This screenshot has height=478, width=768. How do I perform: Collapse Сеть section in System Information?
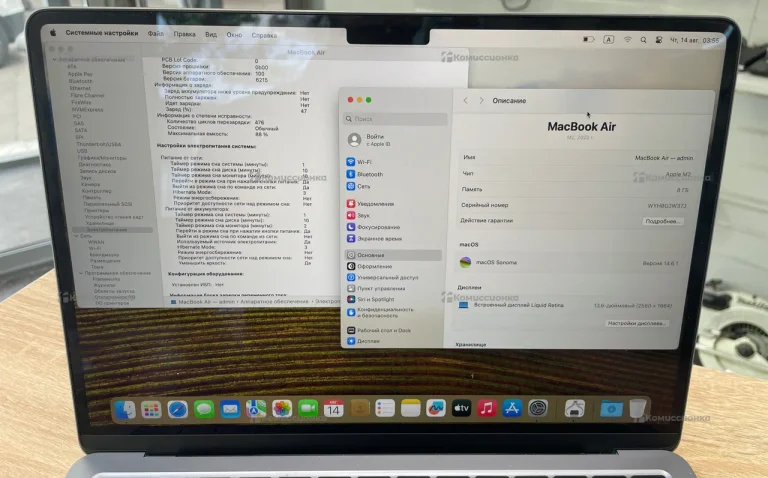pyautogui.click(x=76, y=236)
